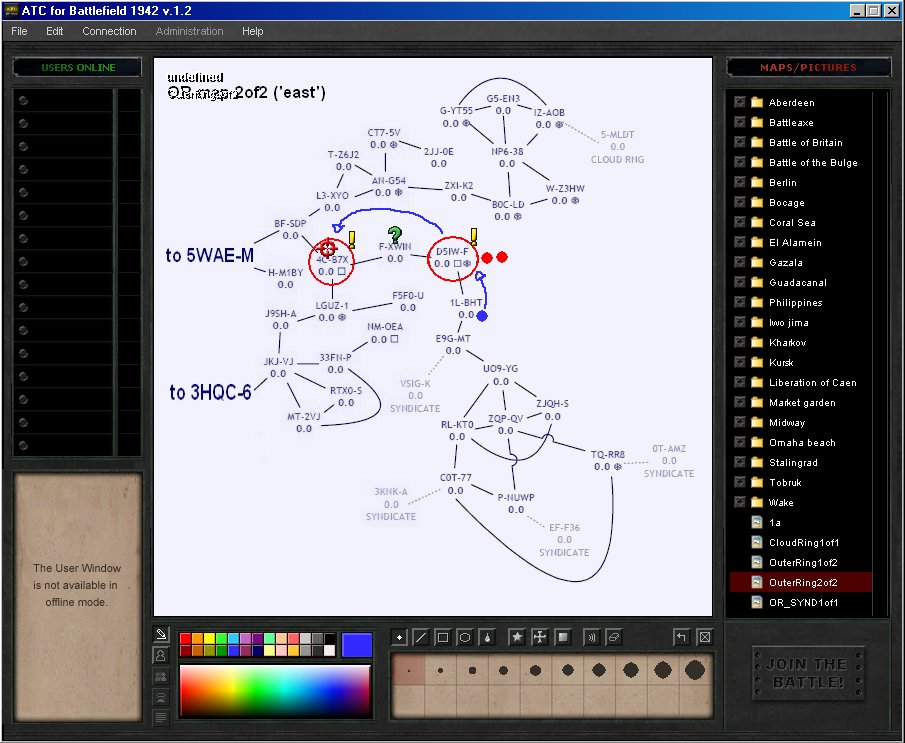
Task: Expand the Battleaxe folder node
Action: (x=740, y=122)
